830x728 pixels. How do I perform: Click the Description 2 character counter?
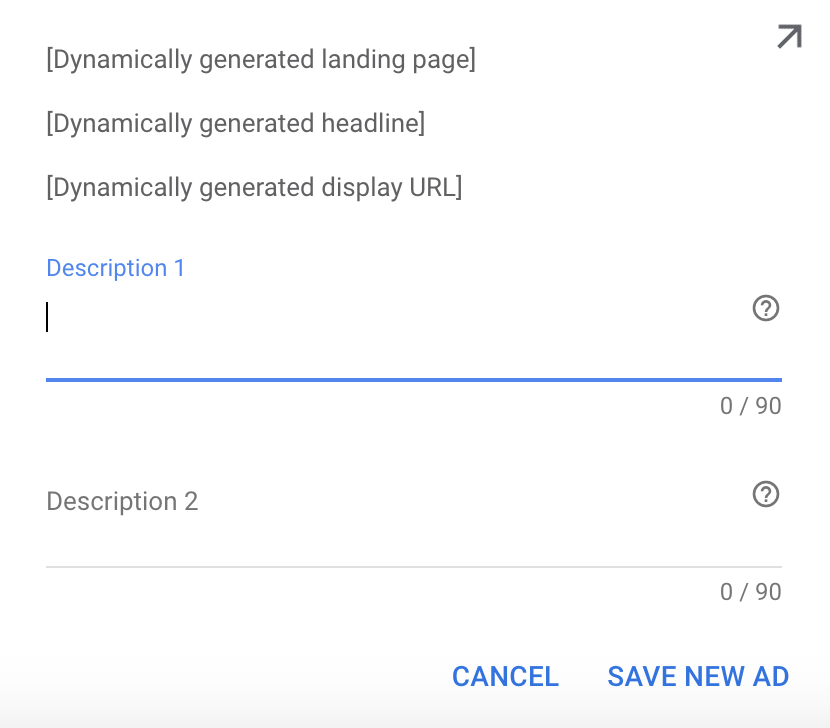pyautogui.click(x=750, y=592)
